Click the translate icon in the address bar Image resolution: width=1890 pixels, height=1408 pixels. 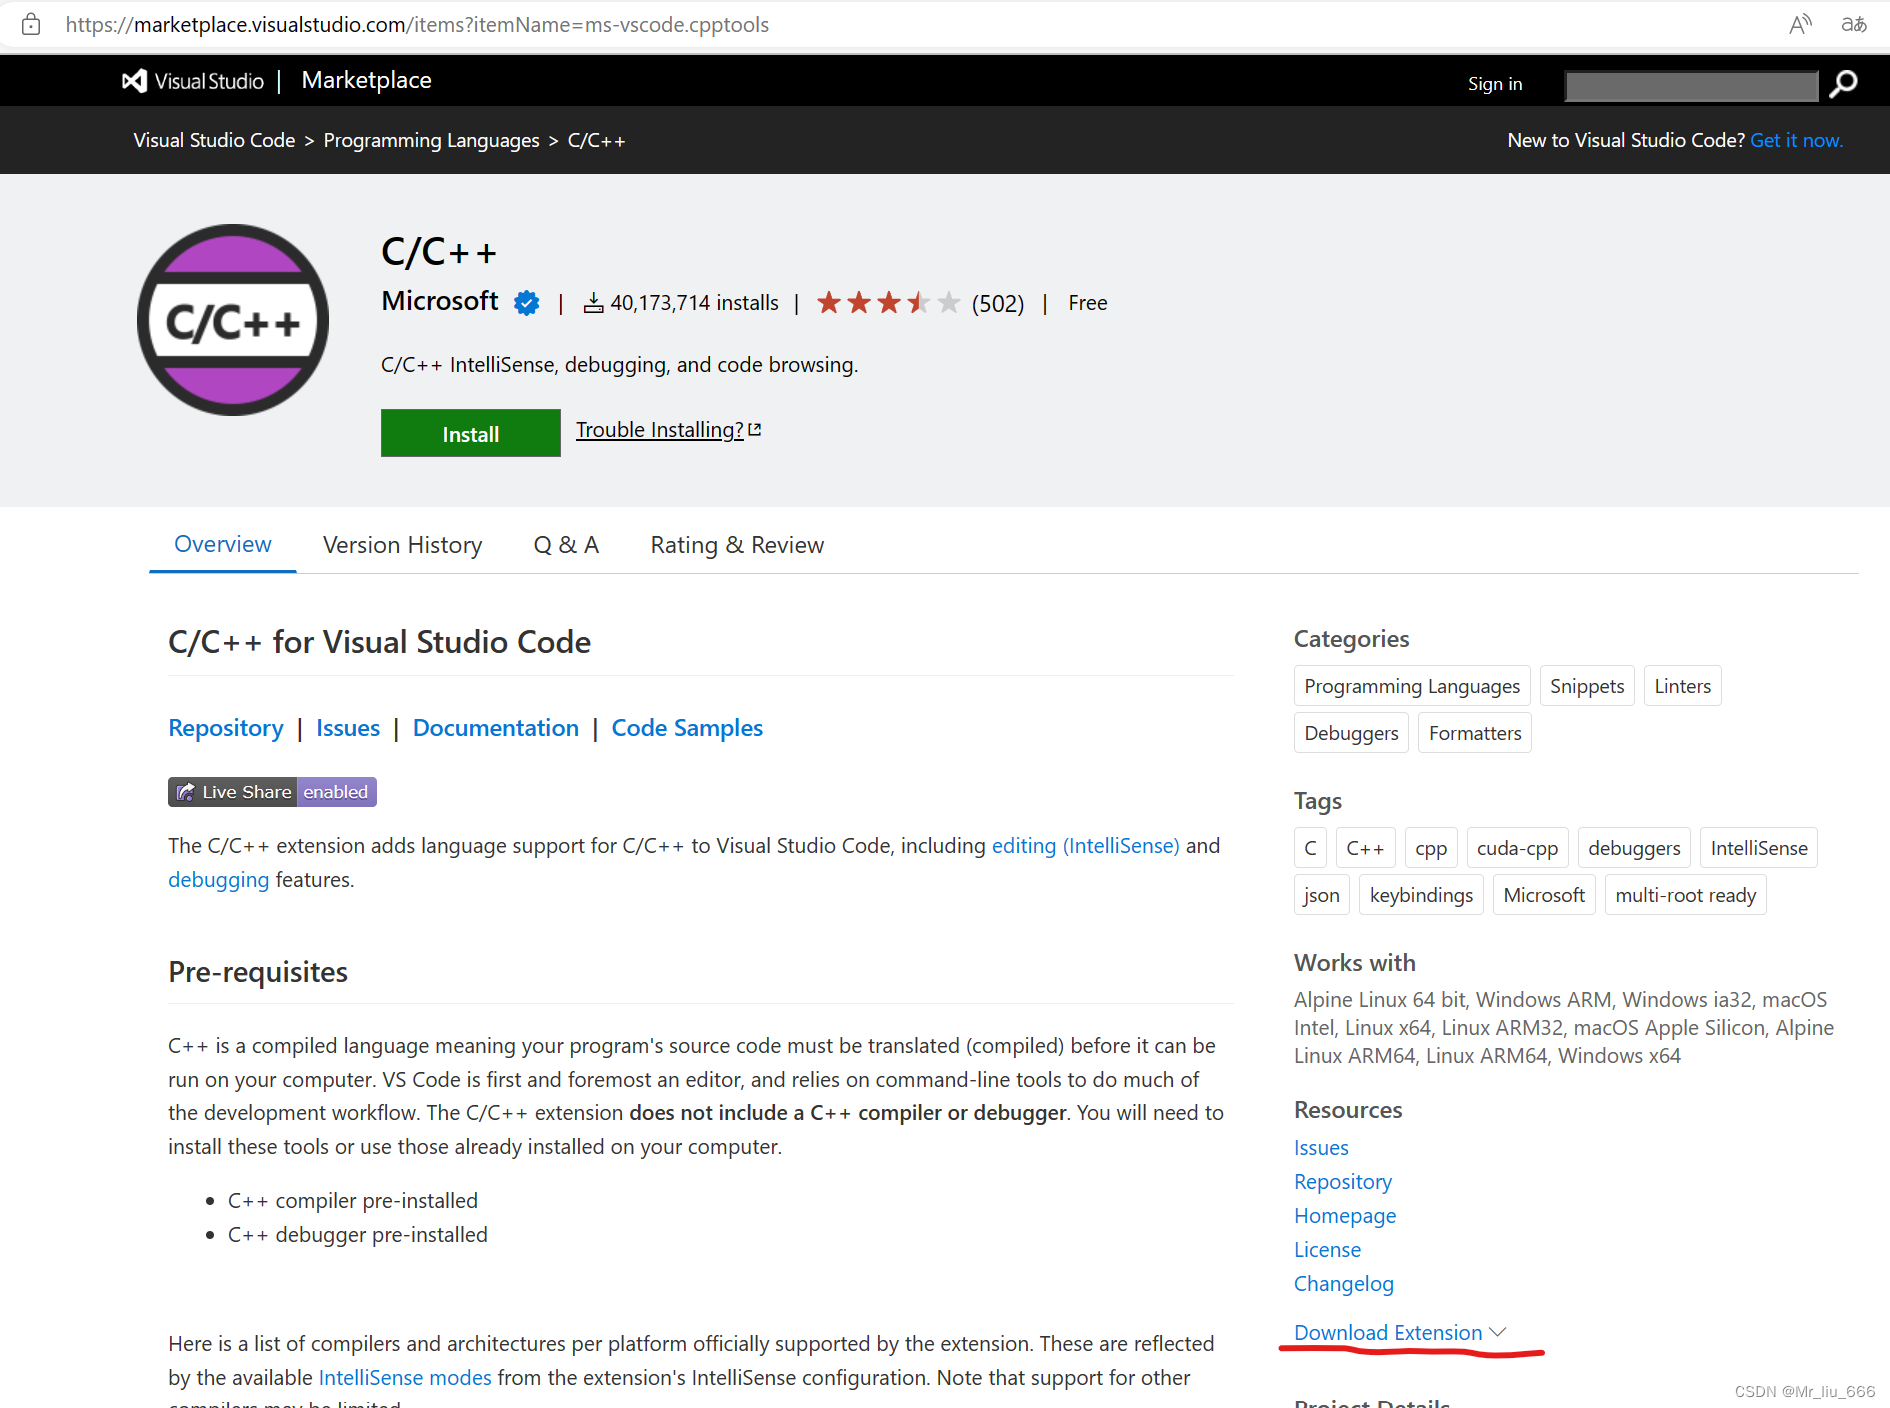[x=1853, y=24]
